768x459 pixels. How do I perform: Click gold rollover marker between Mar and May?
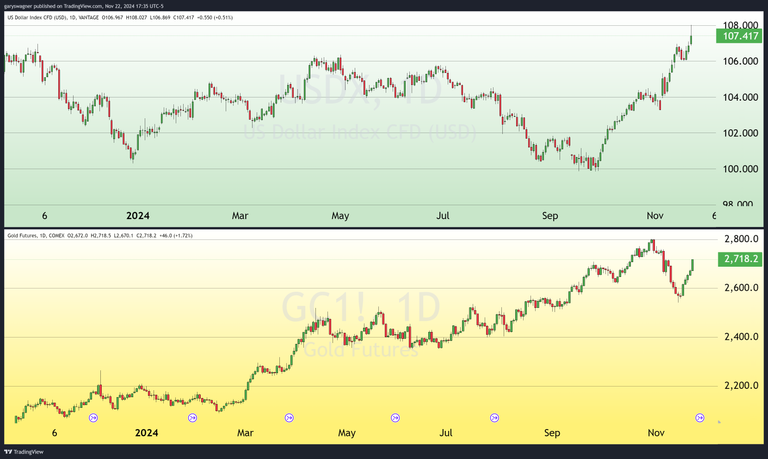tap(290, 417)
